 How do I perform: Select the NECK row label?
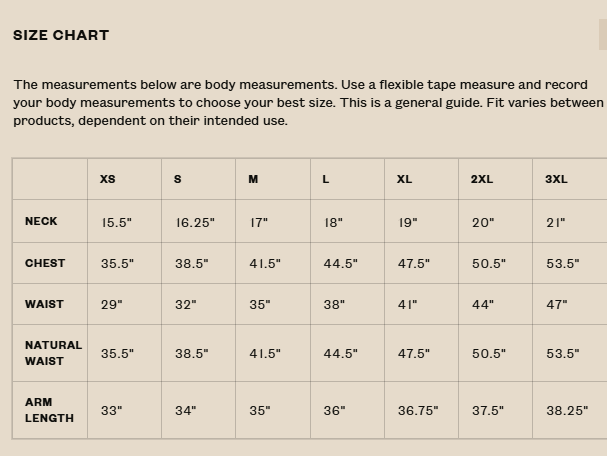(x=41, y=221)
